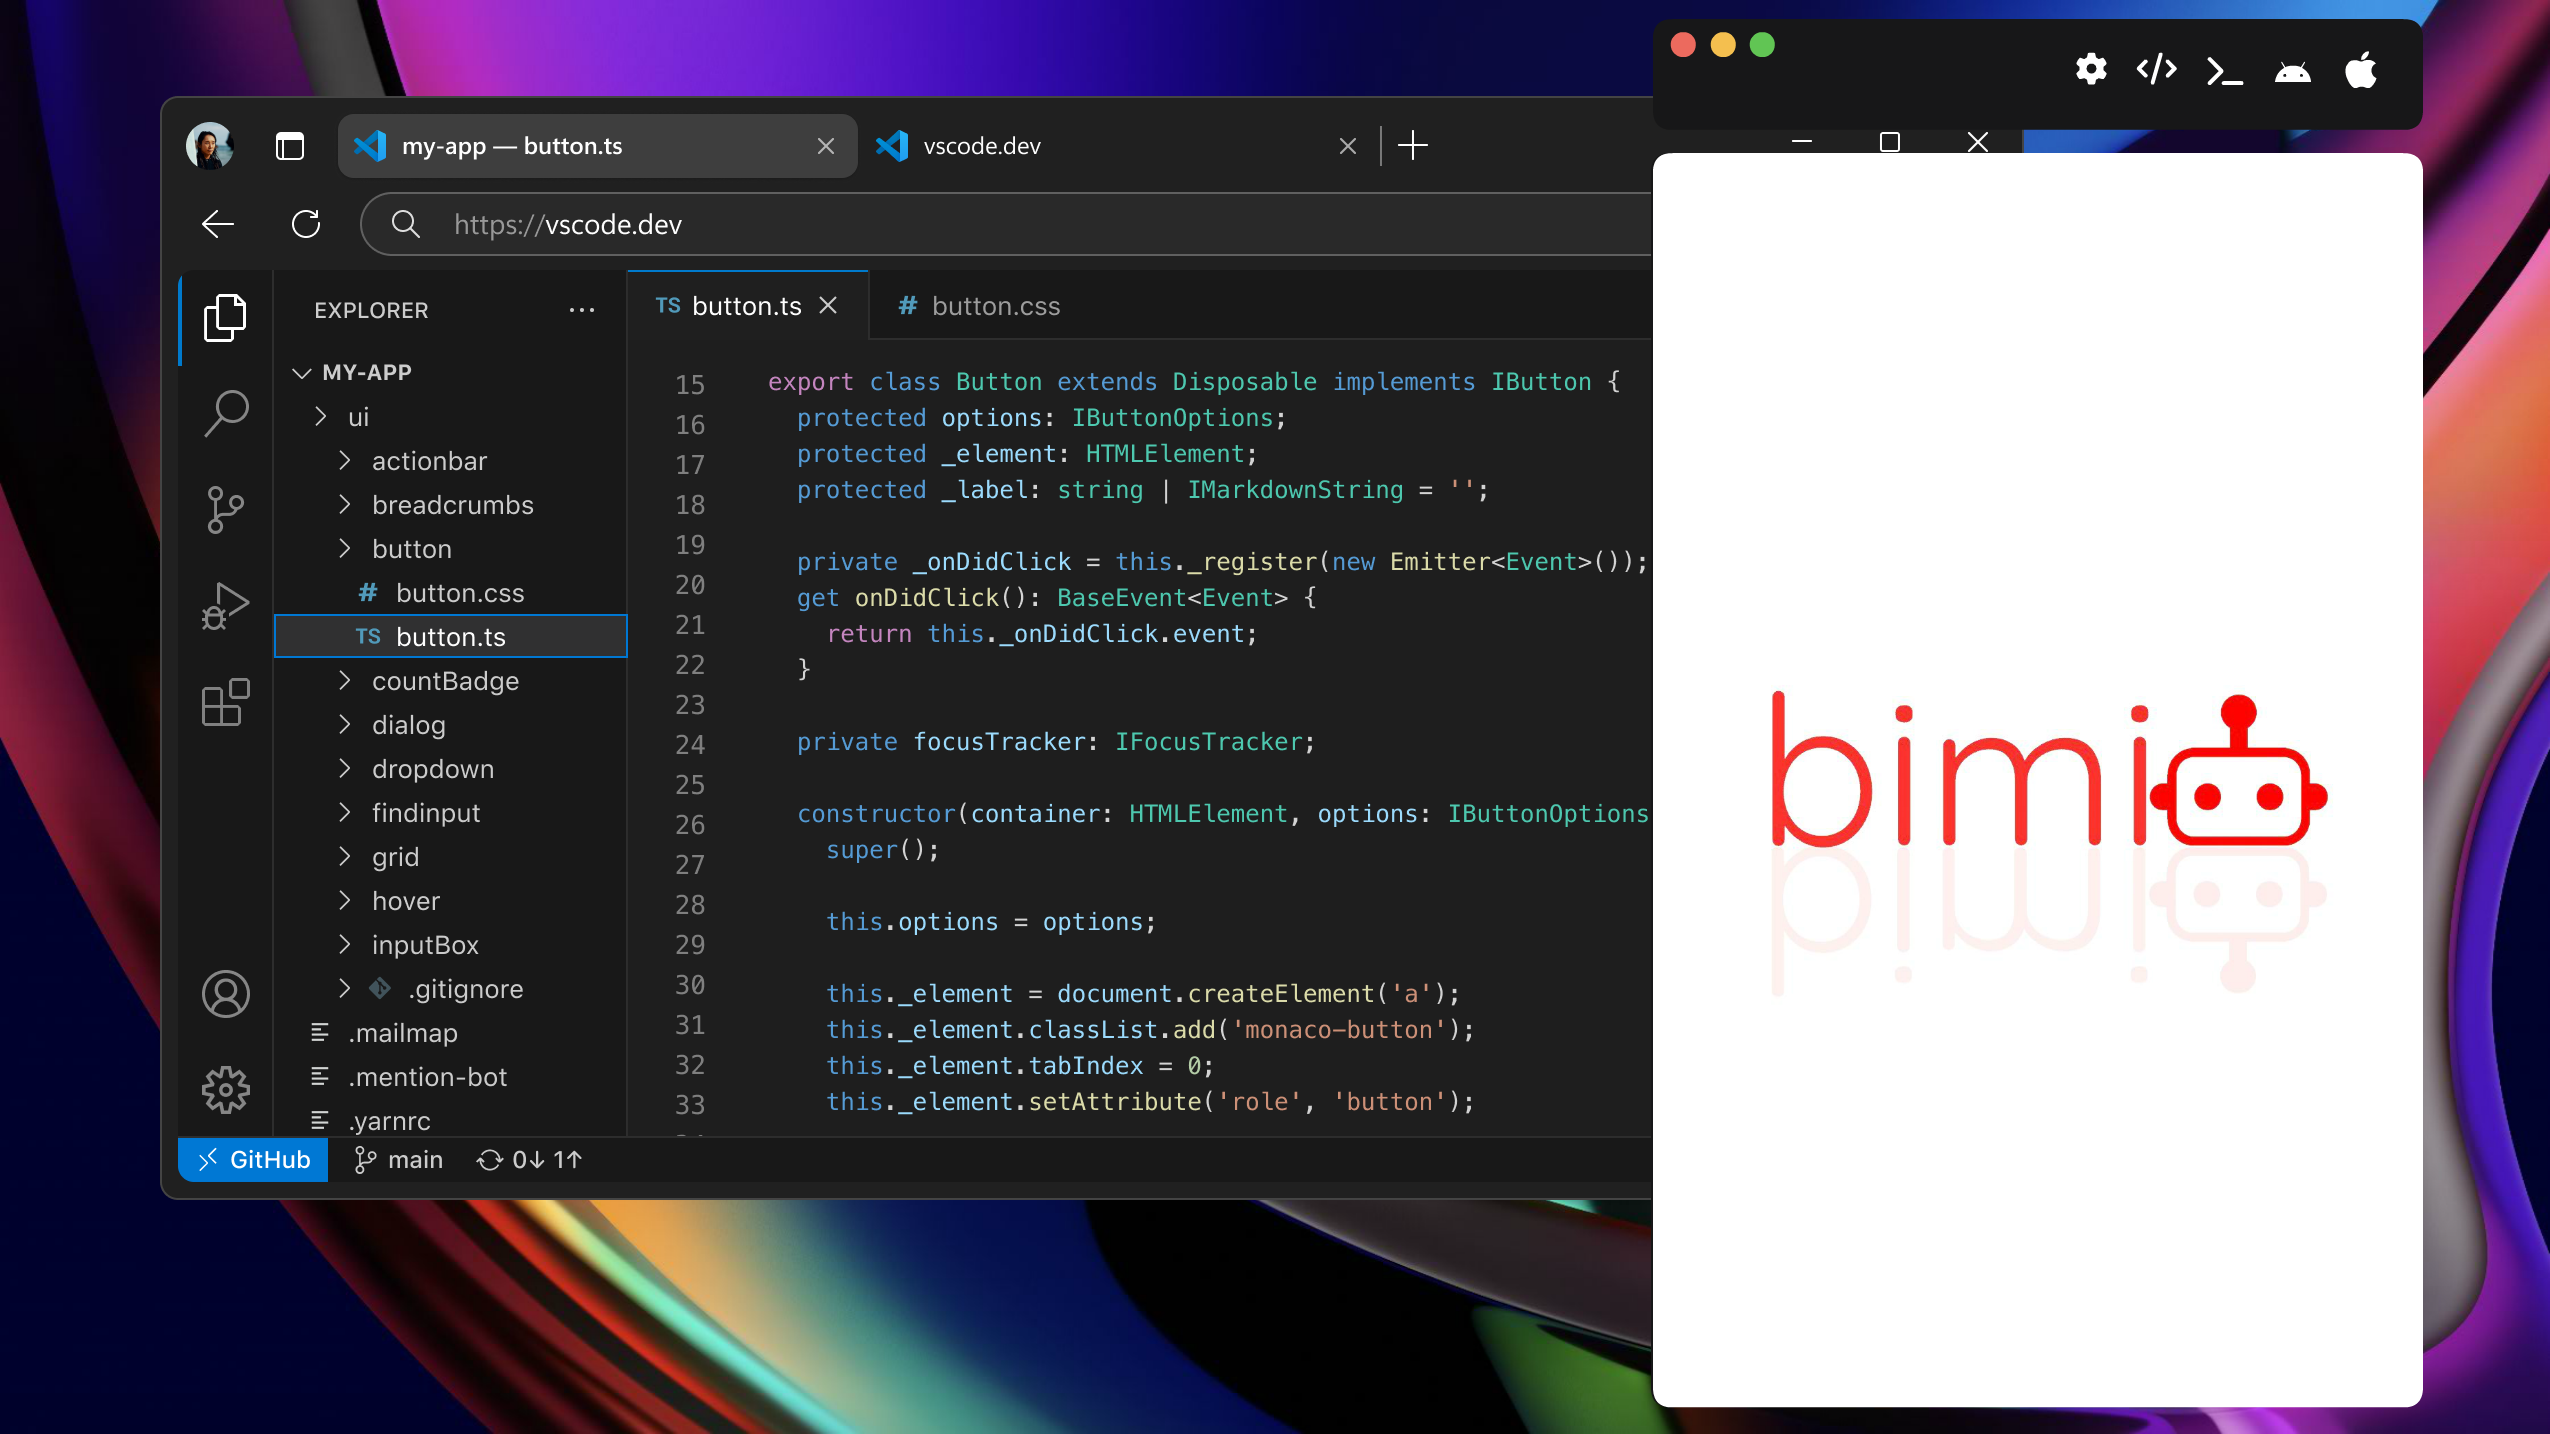
Task: Click 'IButtonOptions' on line 16
Action: pyautogui.click(x=1172, y=418)
